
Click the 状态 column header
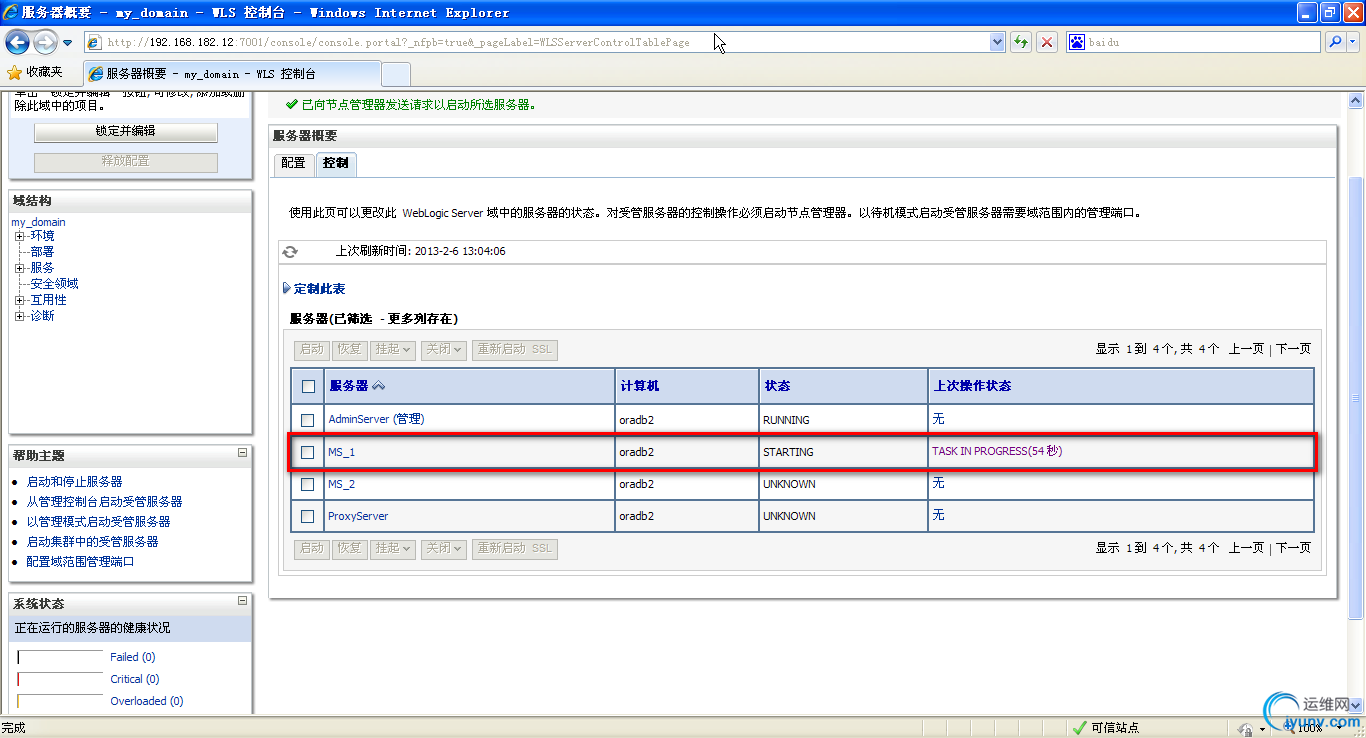[777, 386]
